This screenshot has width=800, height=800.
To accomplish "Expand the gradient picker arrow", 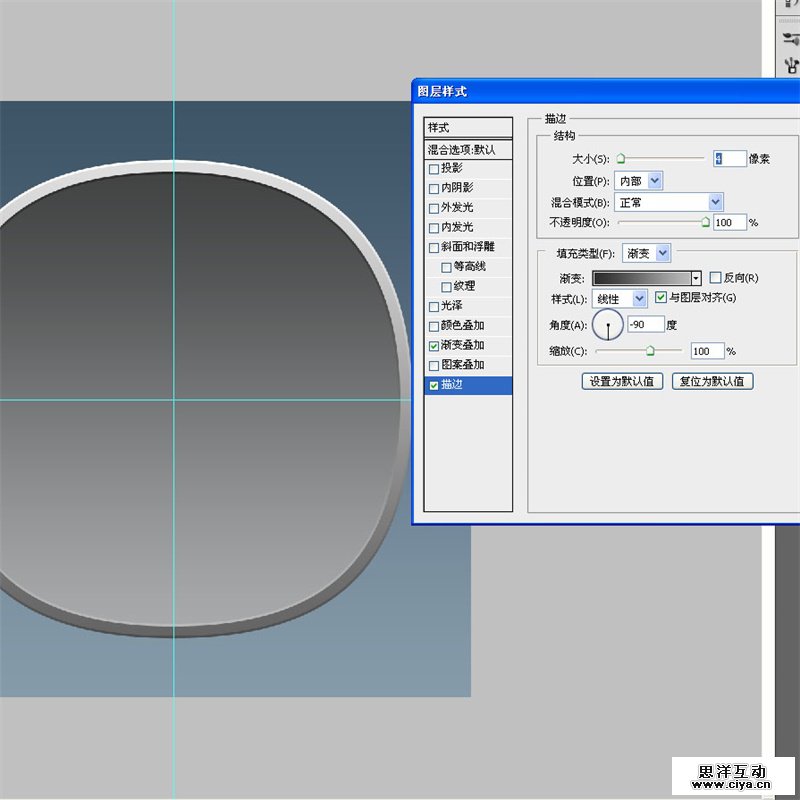I will click(696, 278).
